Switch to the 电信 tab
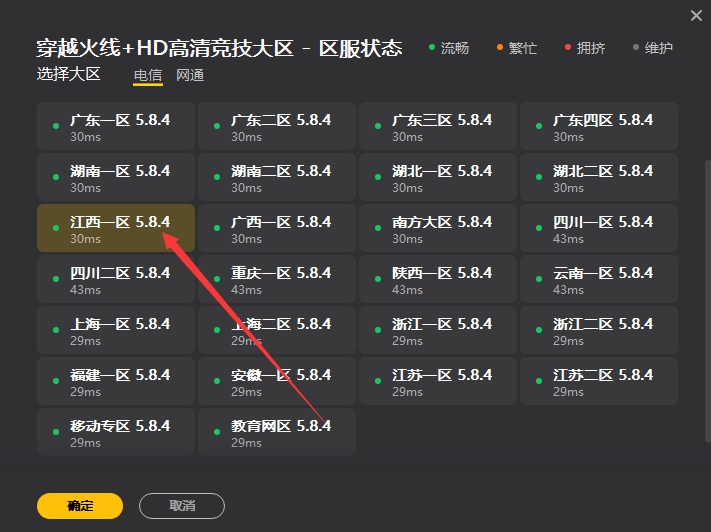This screenshot has height=532, width=711. (x=148, y=75)
